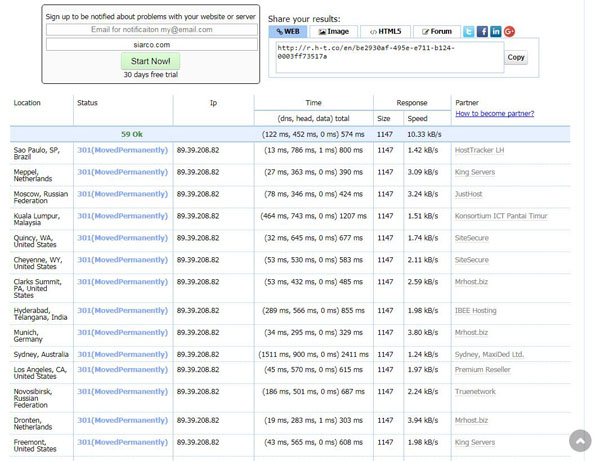Open How to become partner link
Viewport: 600px width, 461px height.
(x=494, y=114)
